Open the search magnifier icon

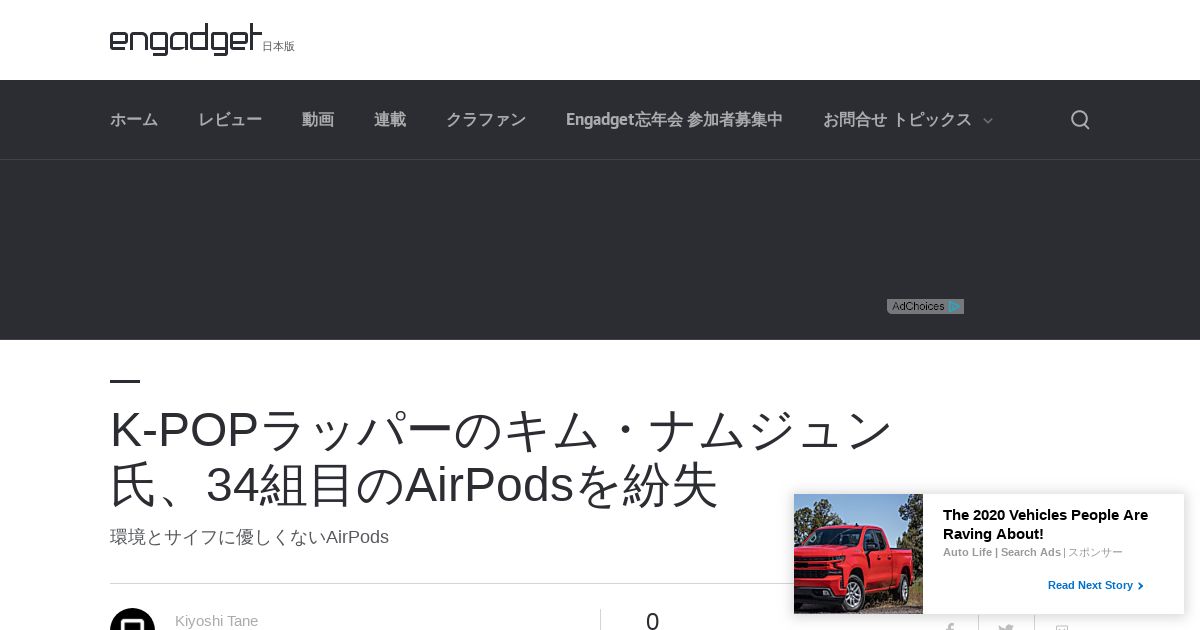pos(1080,120)
